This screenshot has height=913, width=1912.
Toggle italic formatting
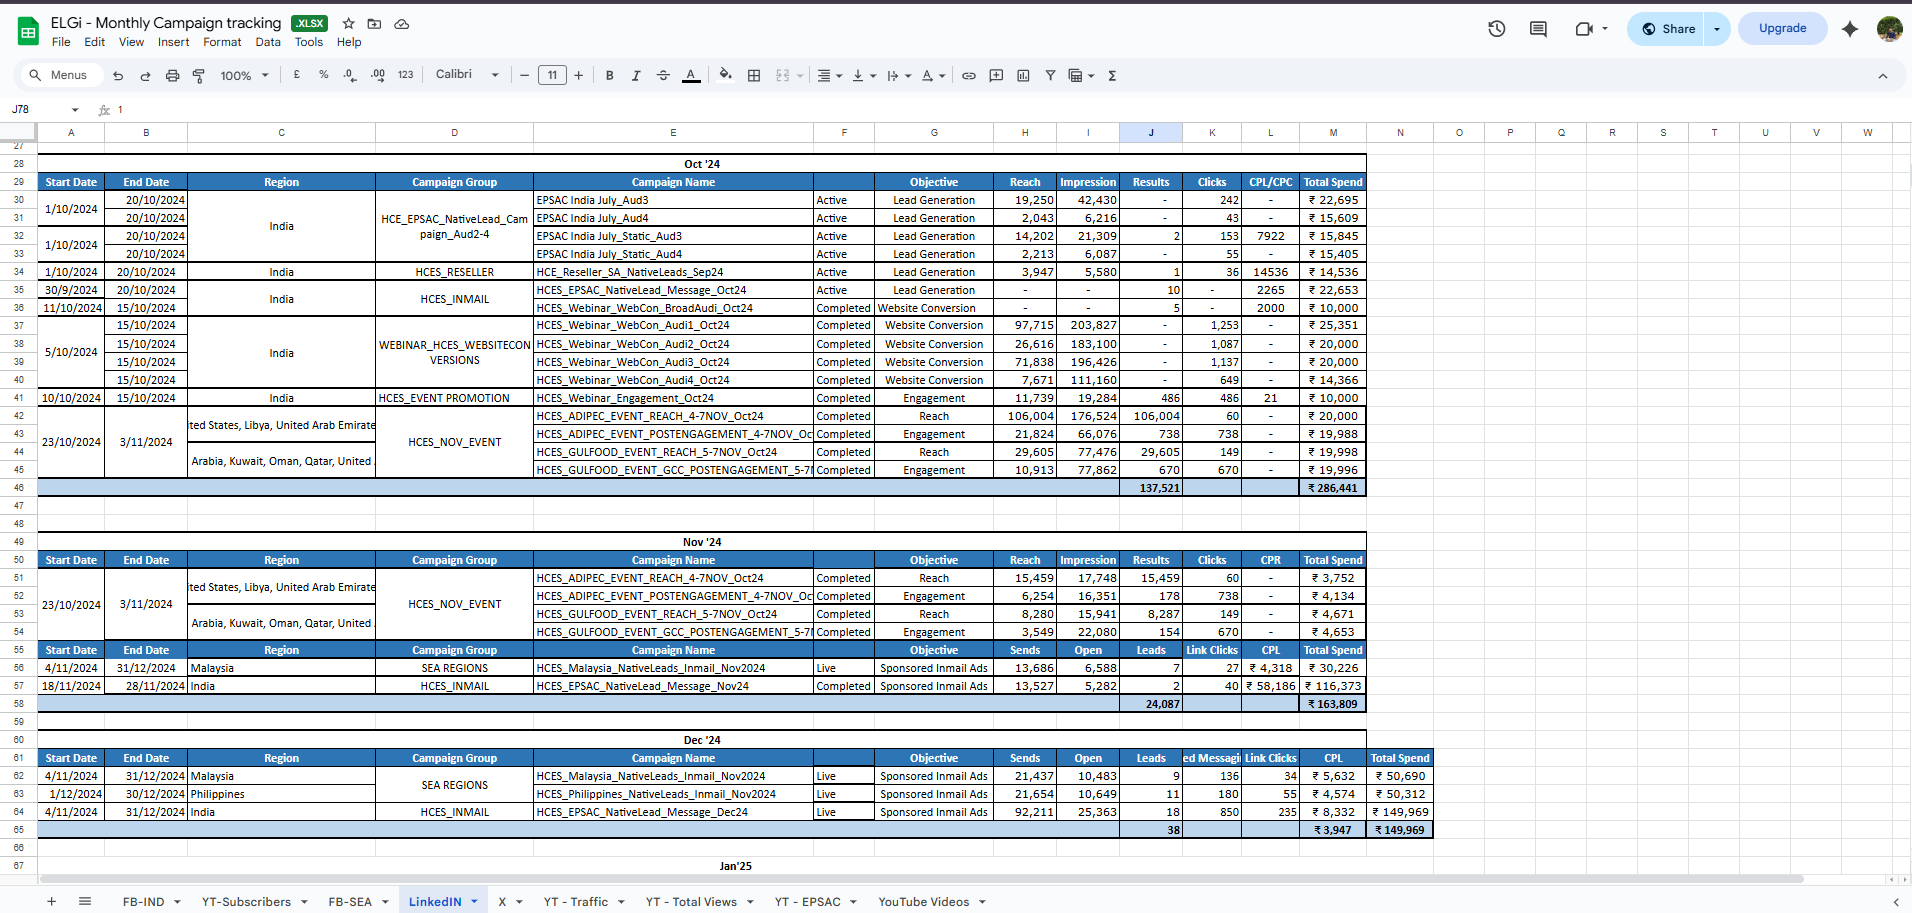click(636, 76)
